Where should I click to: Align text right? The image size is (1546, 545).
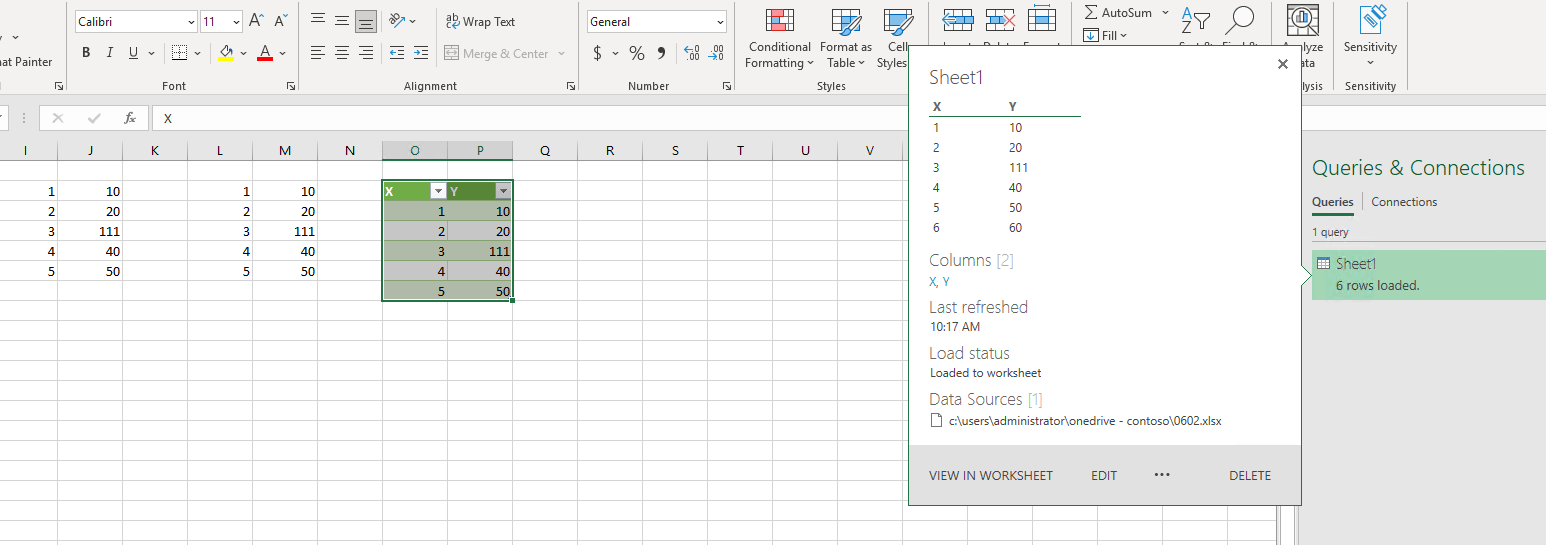(x=366, y=53)
